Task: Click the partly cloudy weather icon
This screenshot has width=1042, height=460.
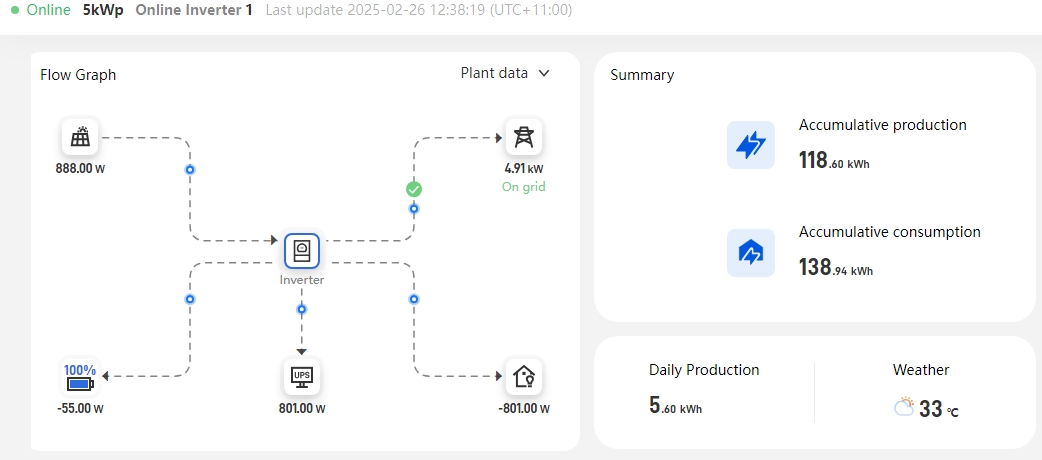Action: tap(904, 407)
